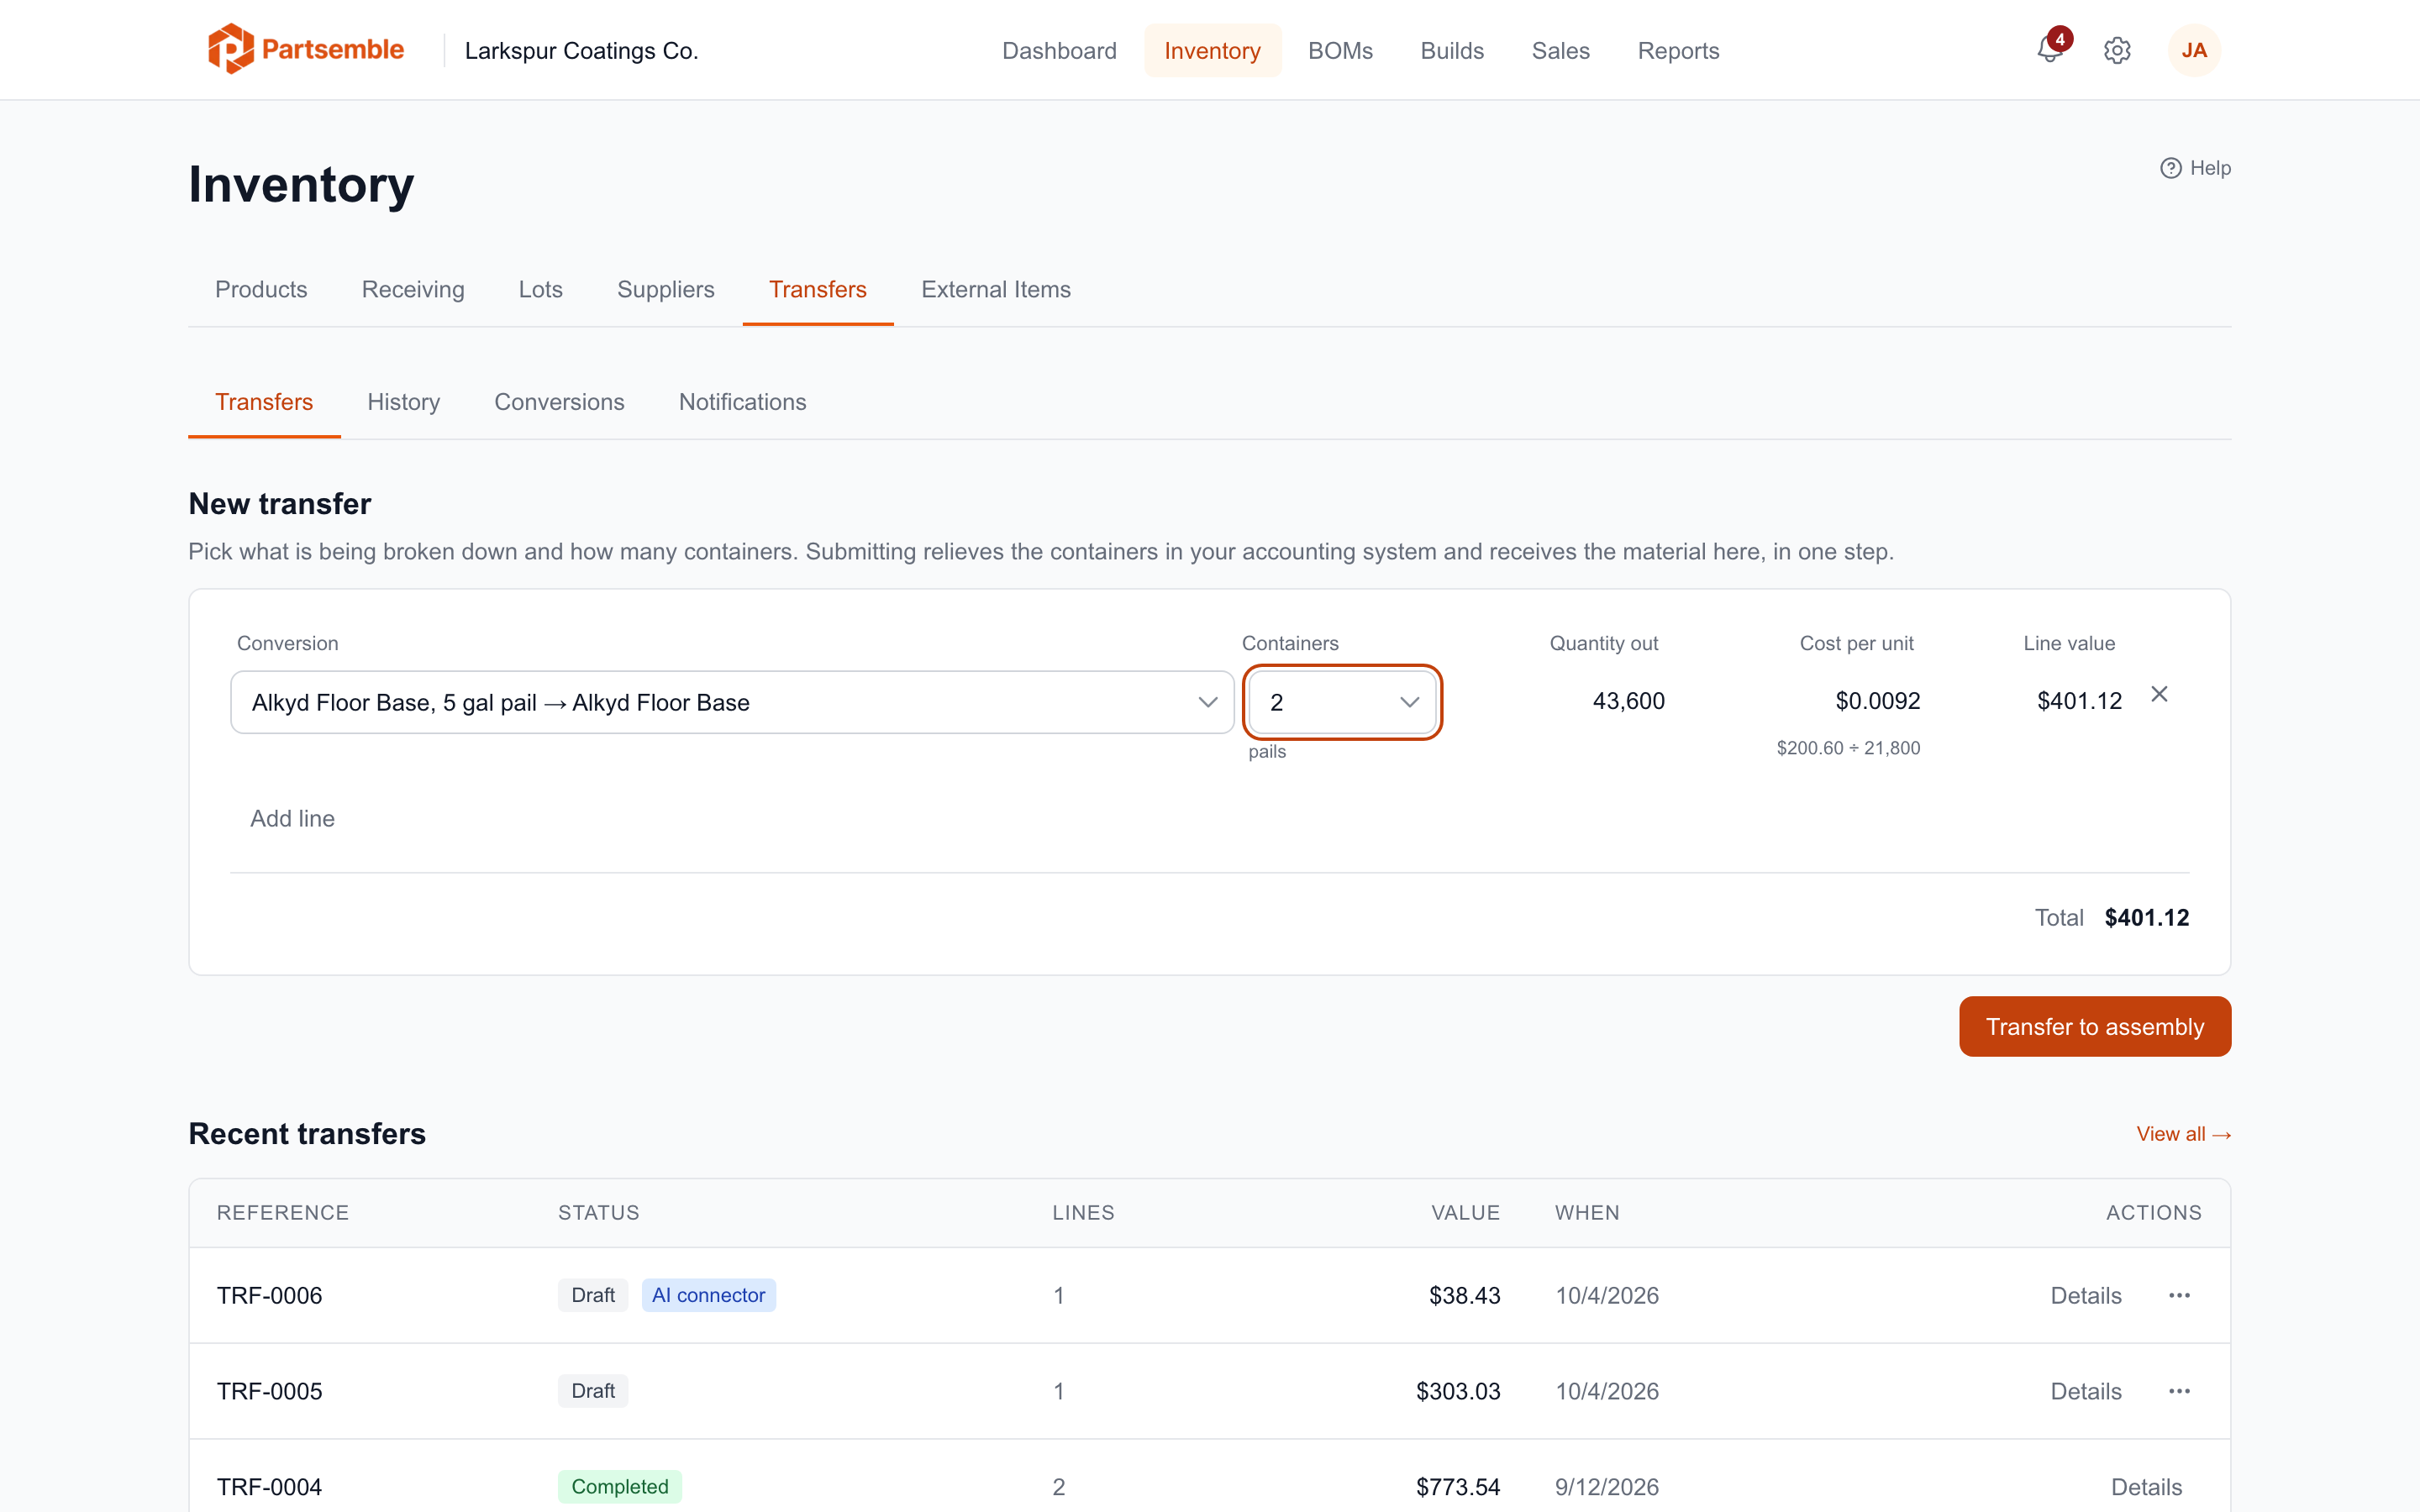2420x1512 pixels.
Task: Click the Larkspur Coatings Co. company name
Action: (x=581, y=50)
